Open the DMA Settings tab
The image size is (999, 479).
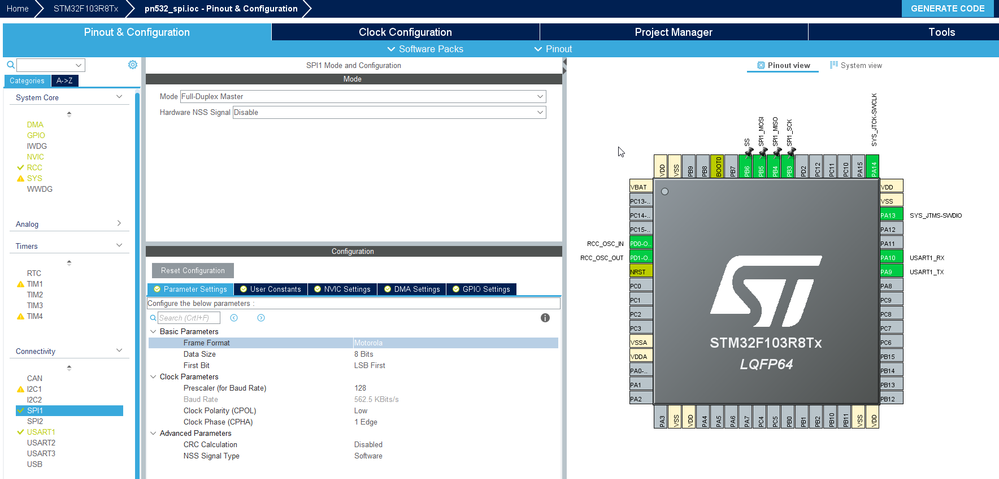[x=412, y=289]
